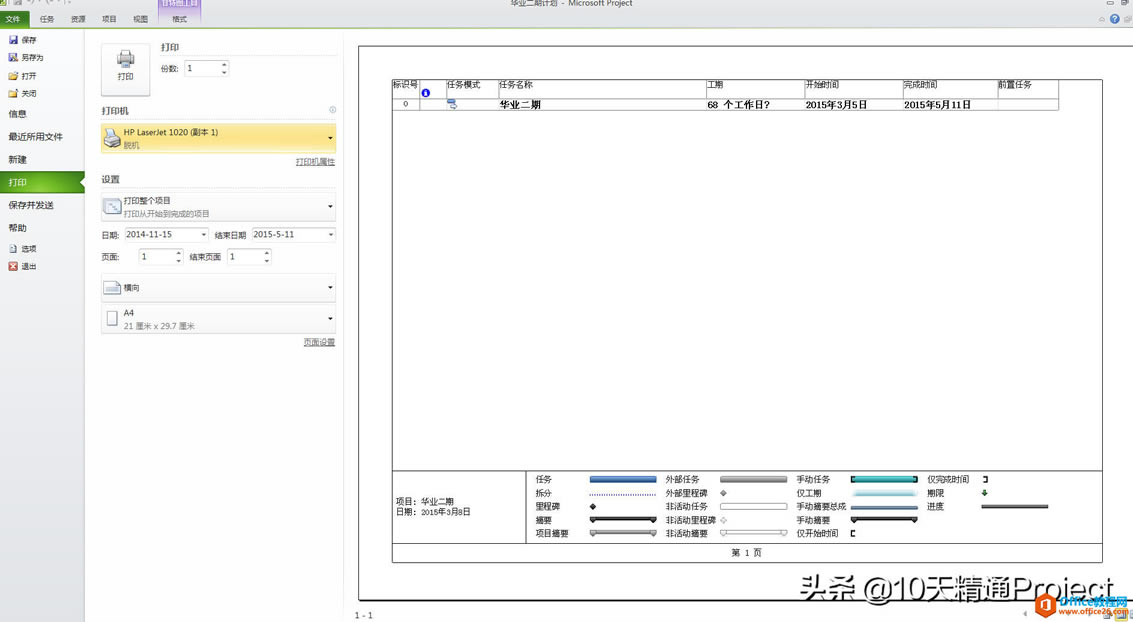Open the 打印整个项目 print range dropdown
The image size is (1133, 622).
tap(329, 206)
